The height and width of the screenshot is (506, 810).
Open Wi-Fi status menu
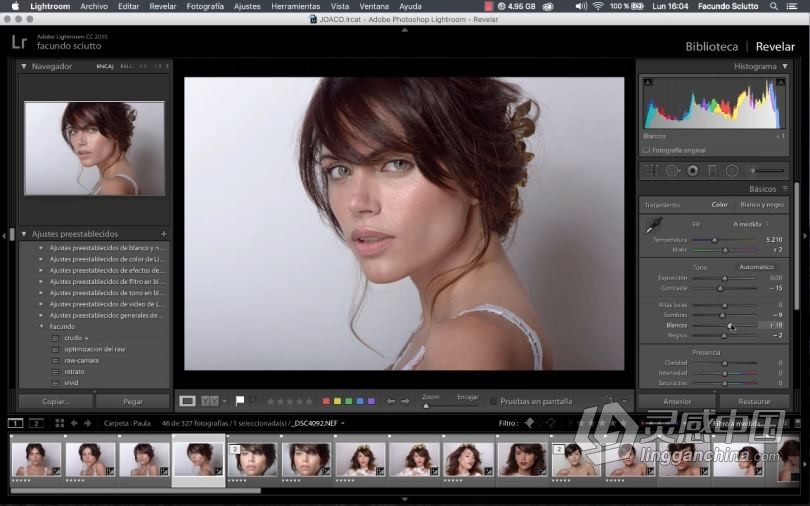pos(598,6)
